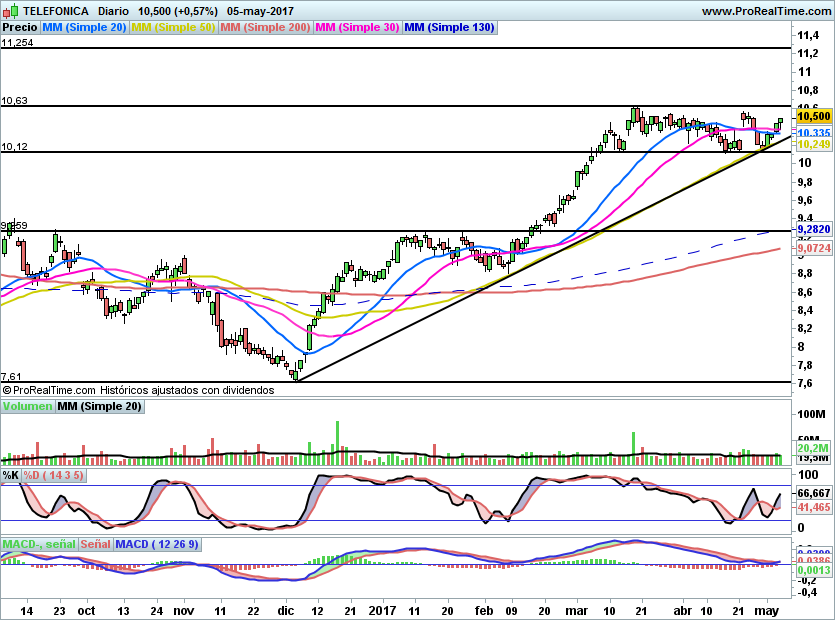Click the MACD - señal histogram label

click(x=38, y=544)
